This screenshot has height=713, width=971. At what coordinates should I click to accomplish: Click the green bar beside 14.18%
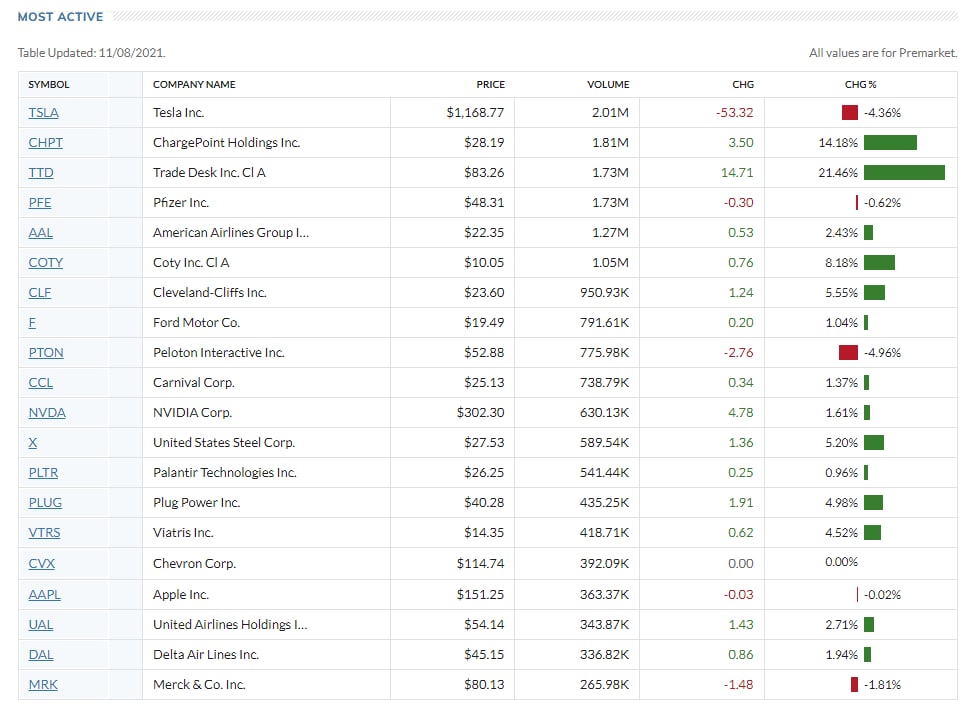[x=890, y=142]
